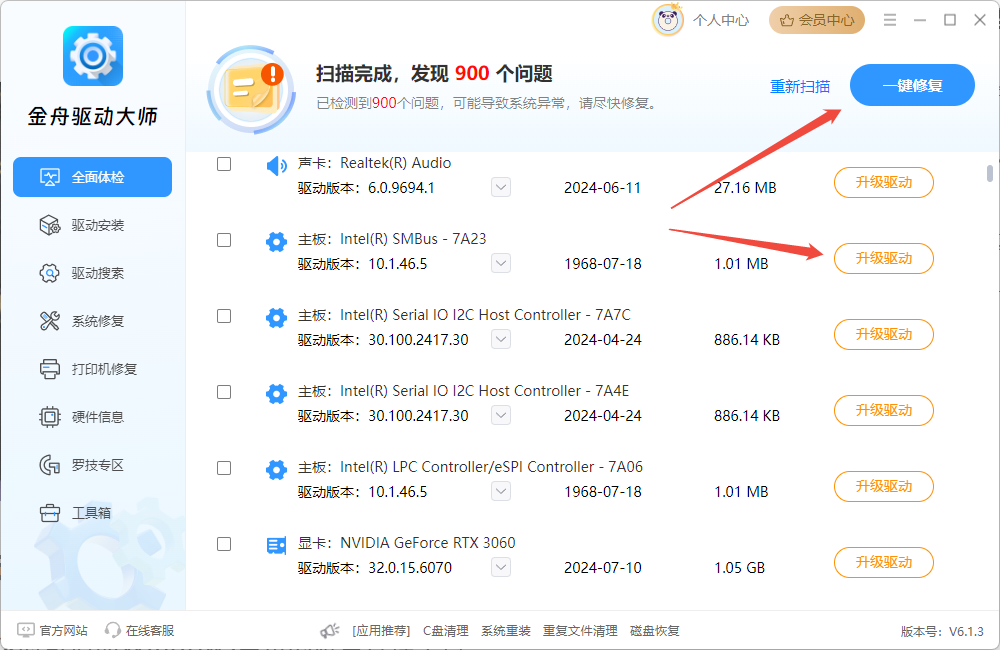Open the 驱动安装 section

[92, 225]
